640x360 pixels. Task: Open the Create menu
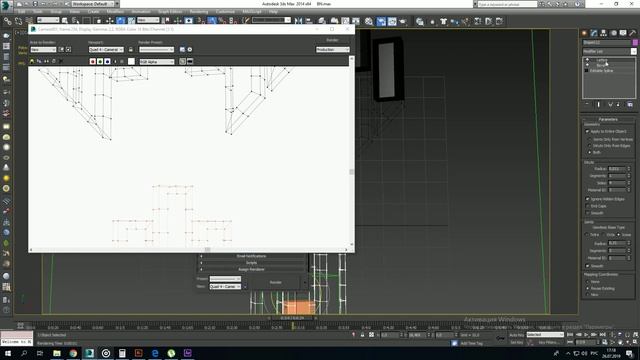(x=93, y=12)
